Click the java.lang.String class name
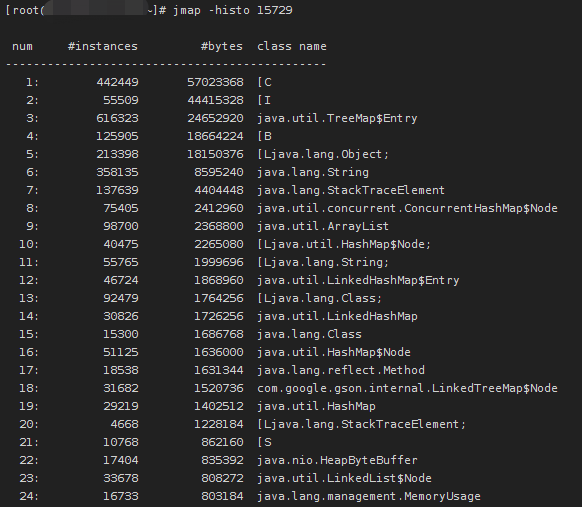 [313, 172]
